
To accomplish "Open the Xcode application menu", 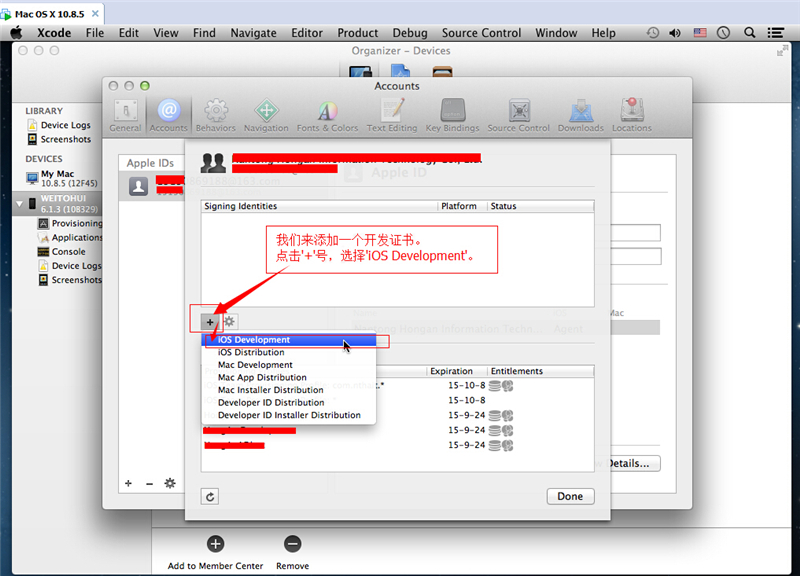I will [54, 33].
